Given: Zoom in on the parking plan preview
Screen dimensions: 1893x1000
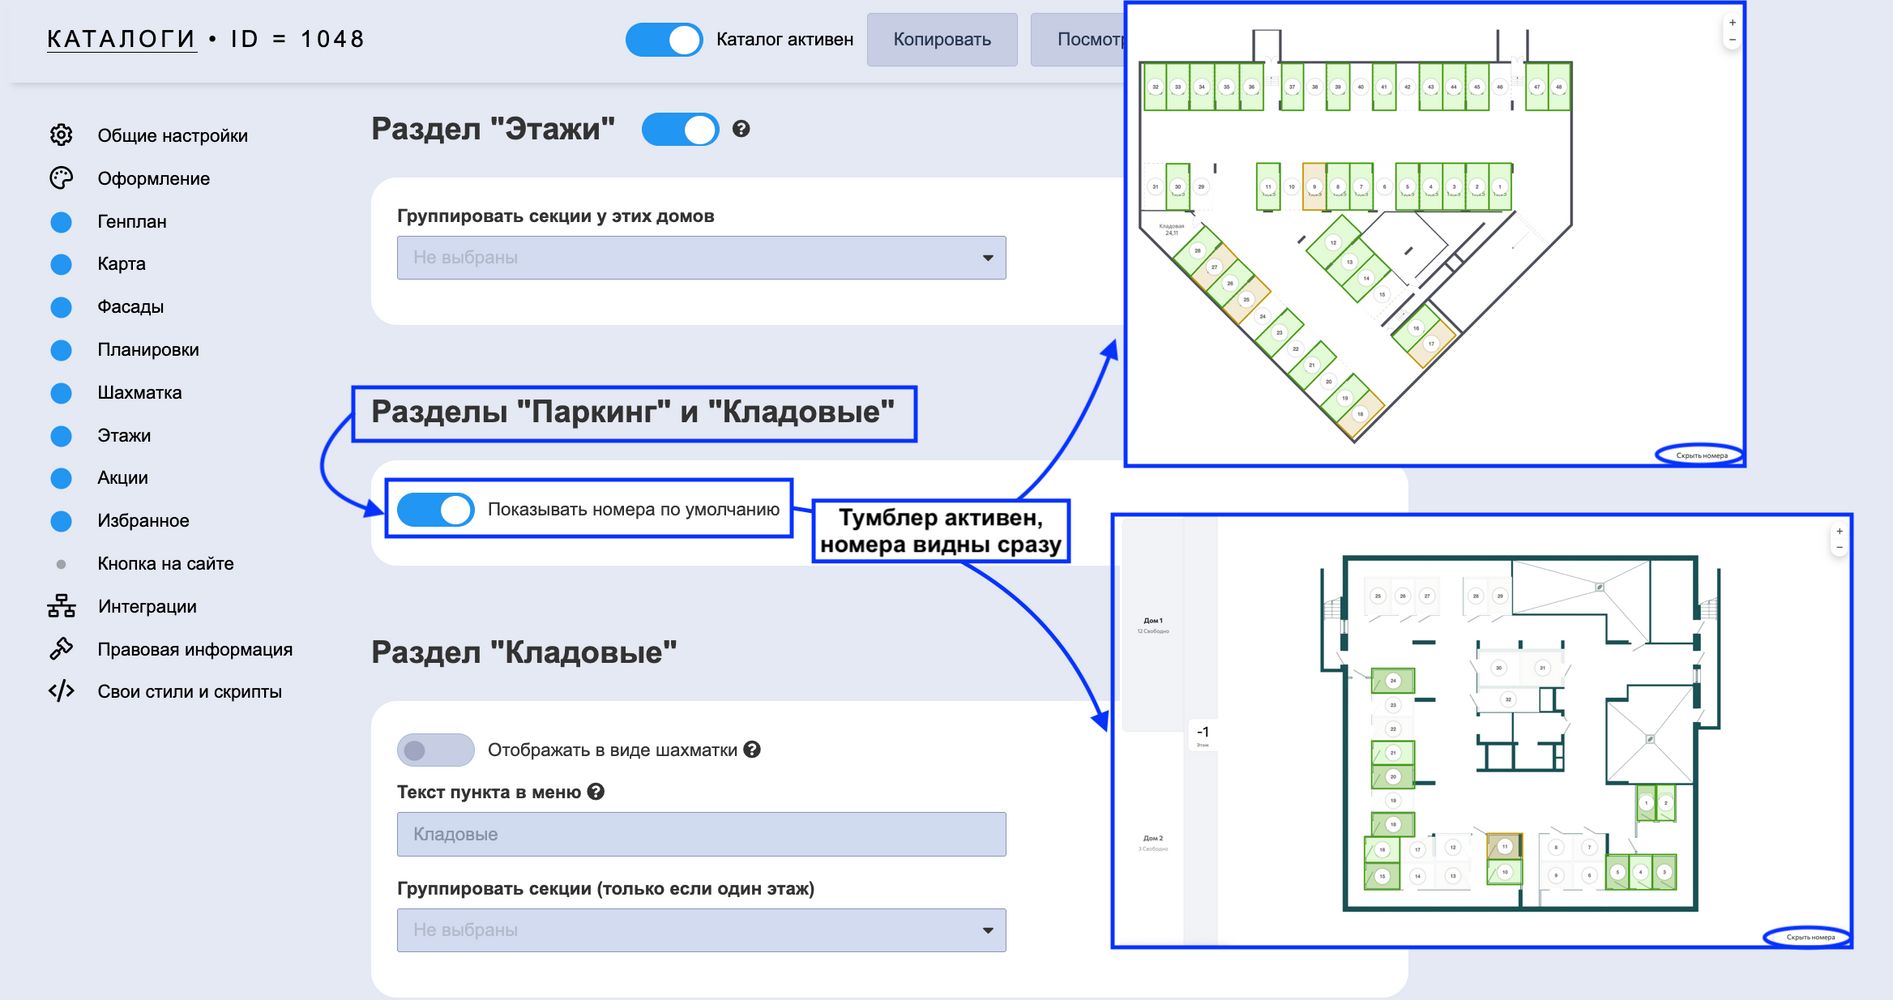Looking at the screenshot, I should (1732, 22).
